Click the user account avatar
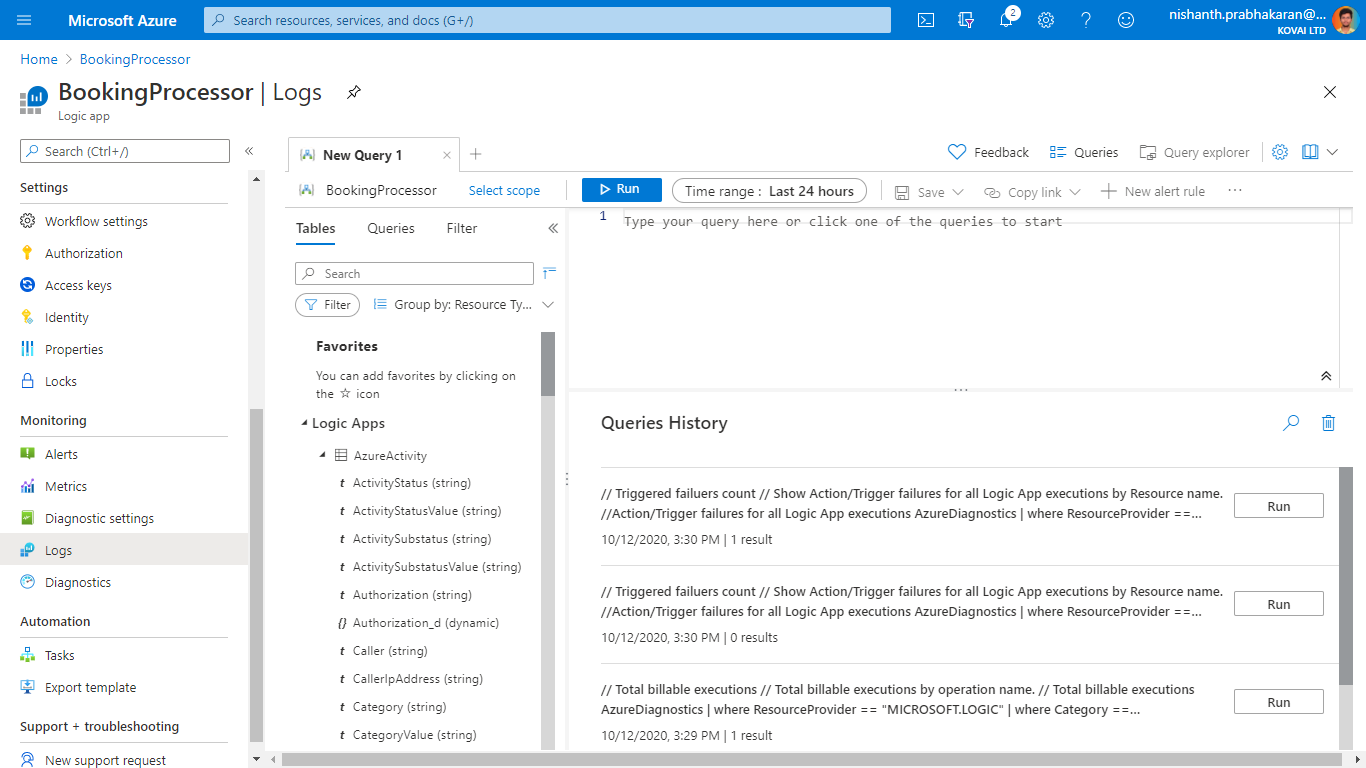The image size is (1366, 768). [1344, 20]
